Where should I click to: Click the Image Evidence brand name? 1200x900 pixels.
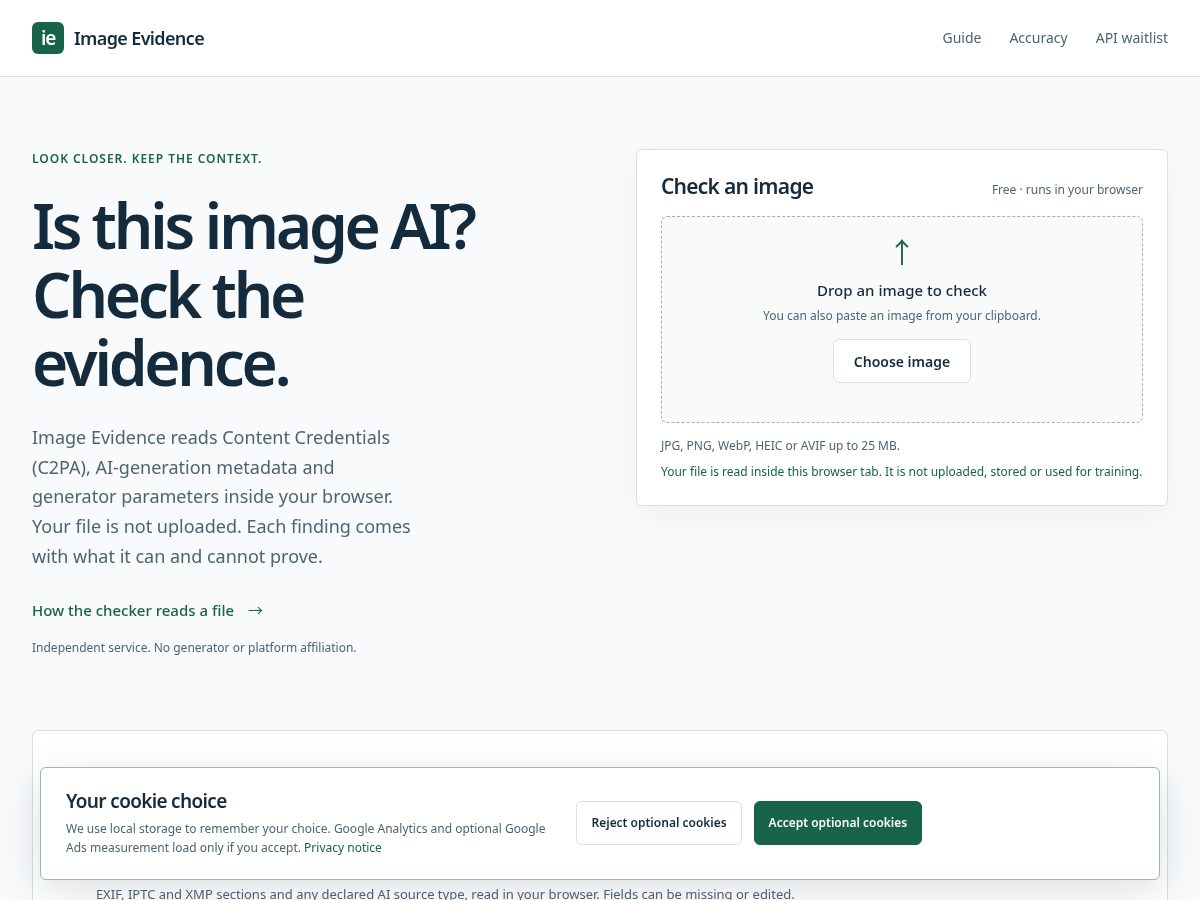[139, 38]
